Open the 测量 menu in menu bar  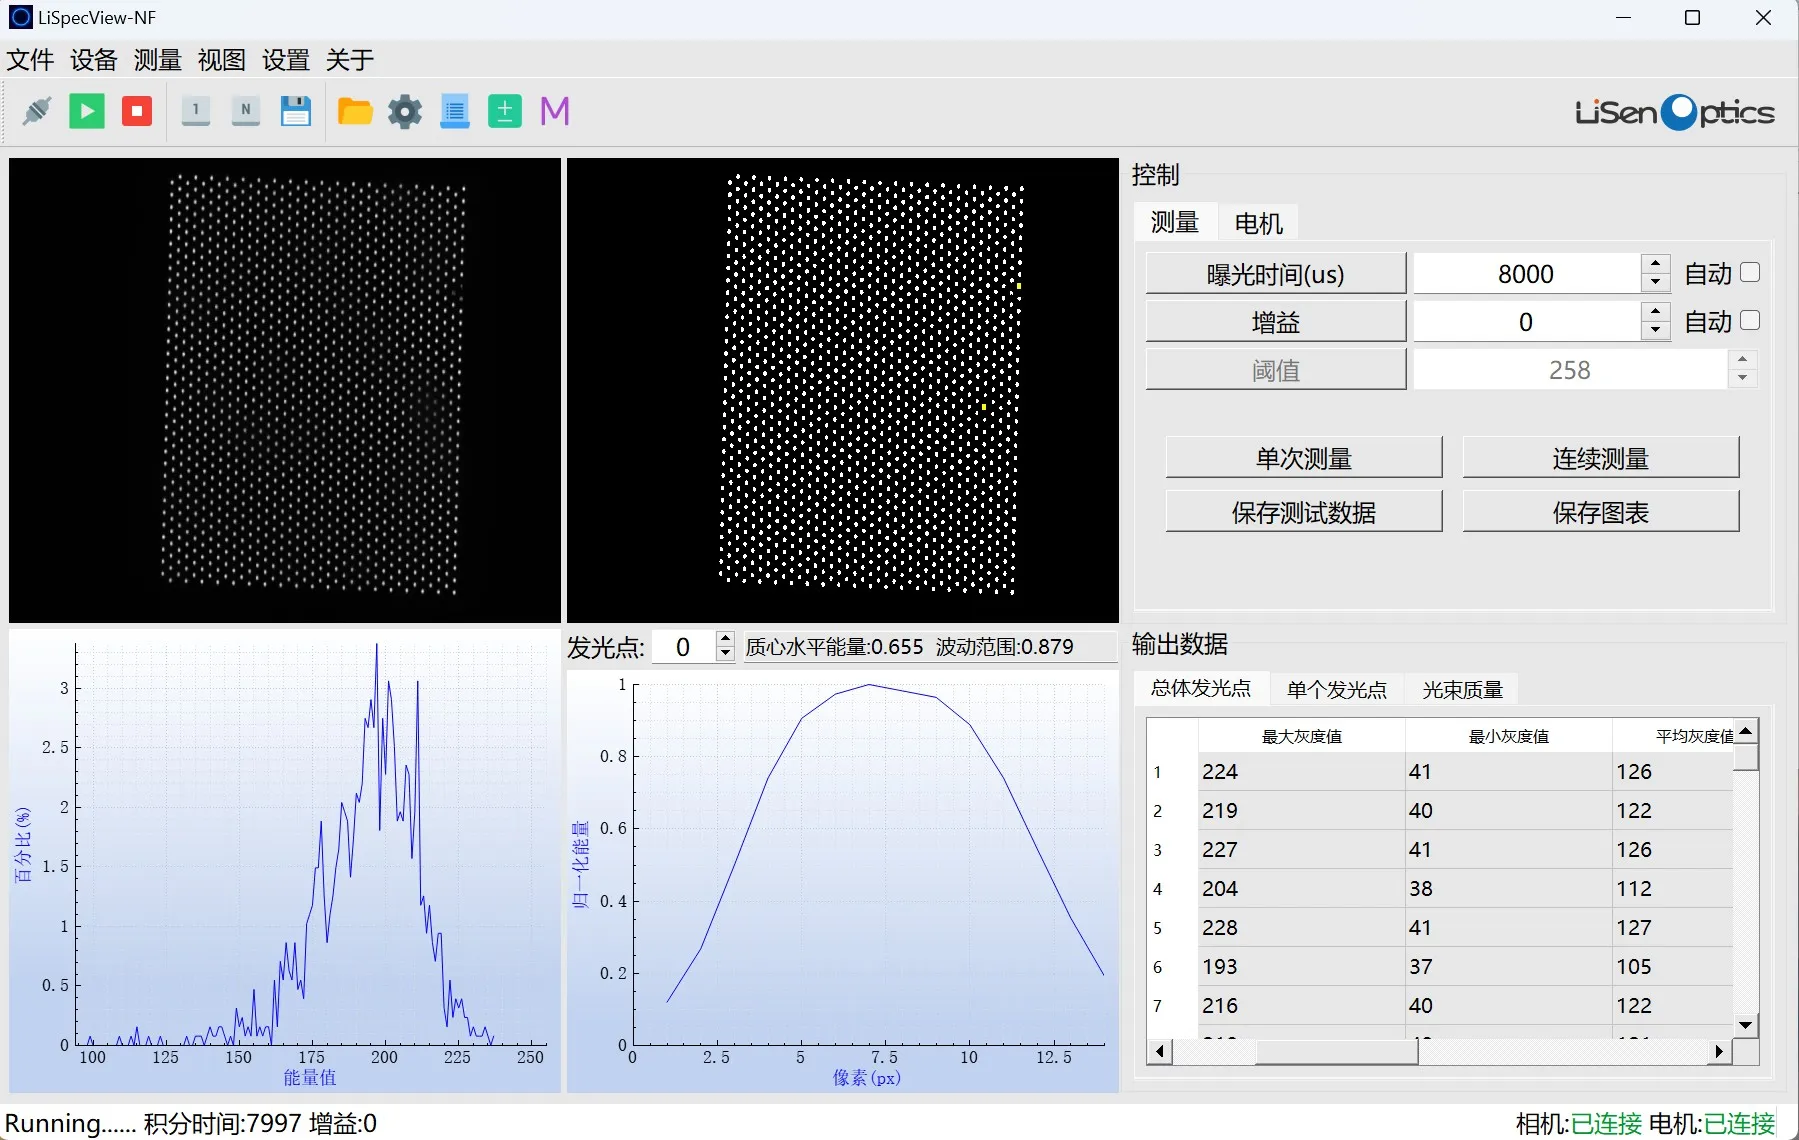[157, 60]
